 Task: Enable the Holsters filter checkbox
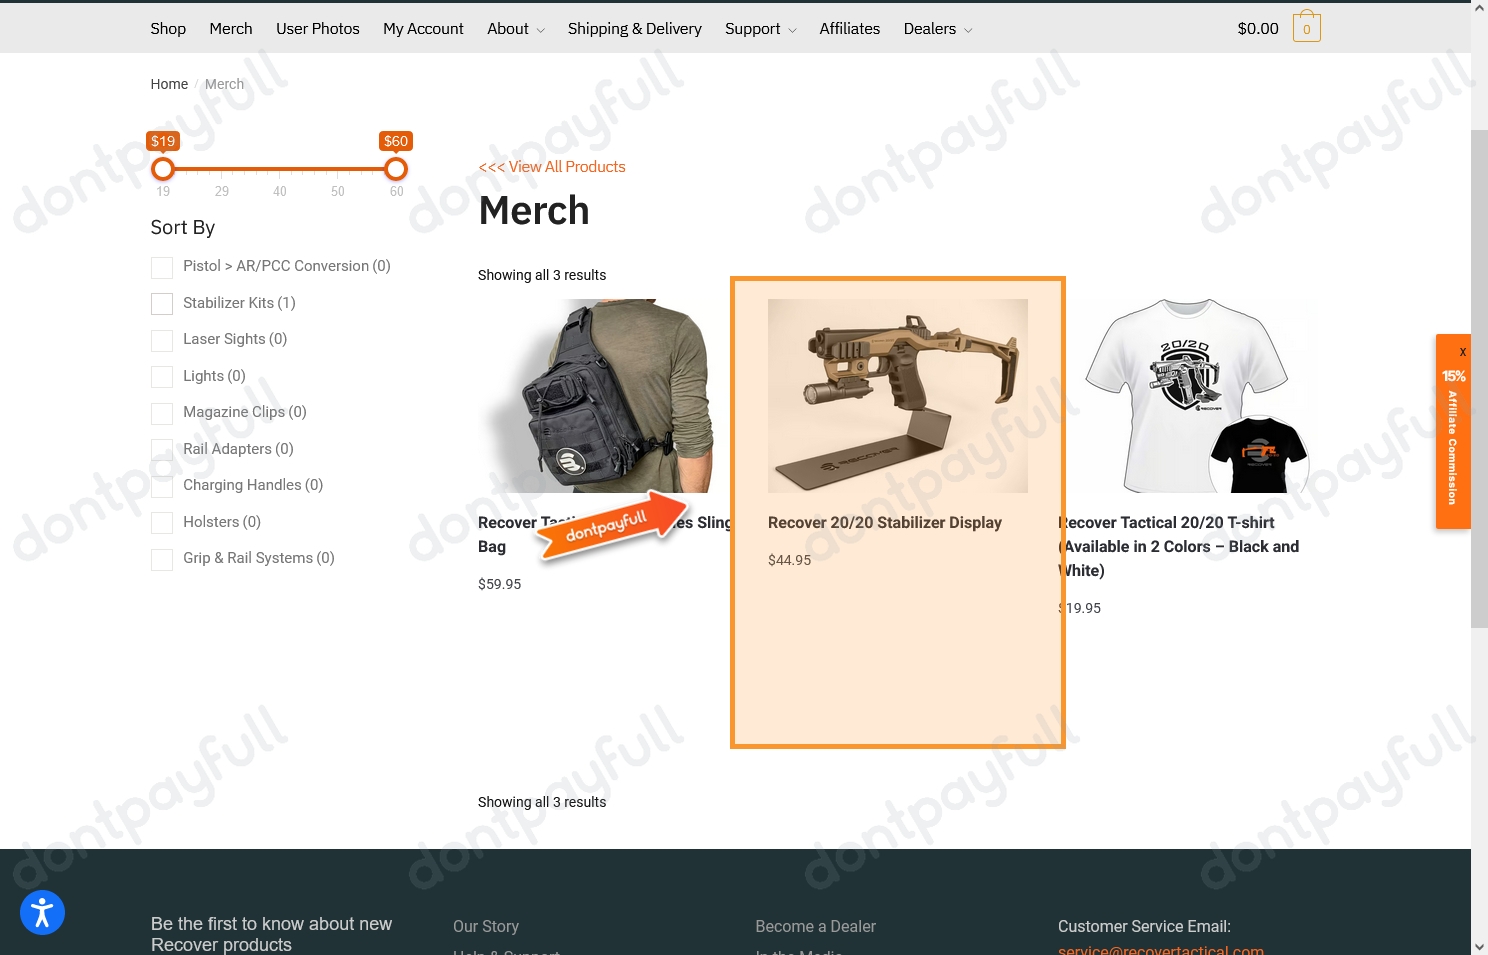tap(162, 523)
